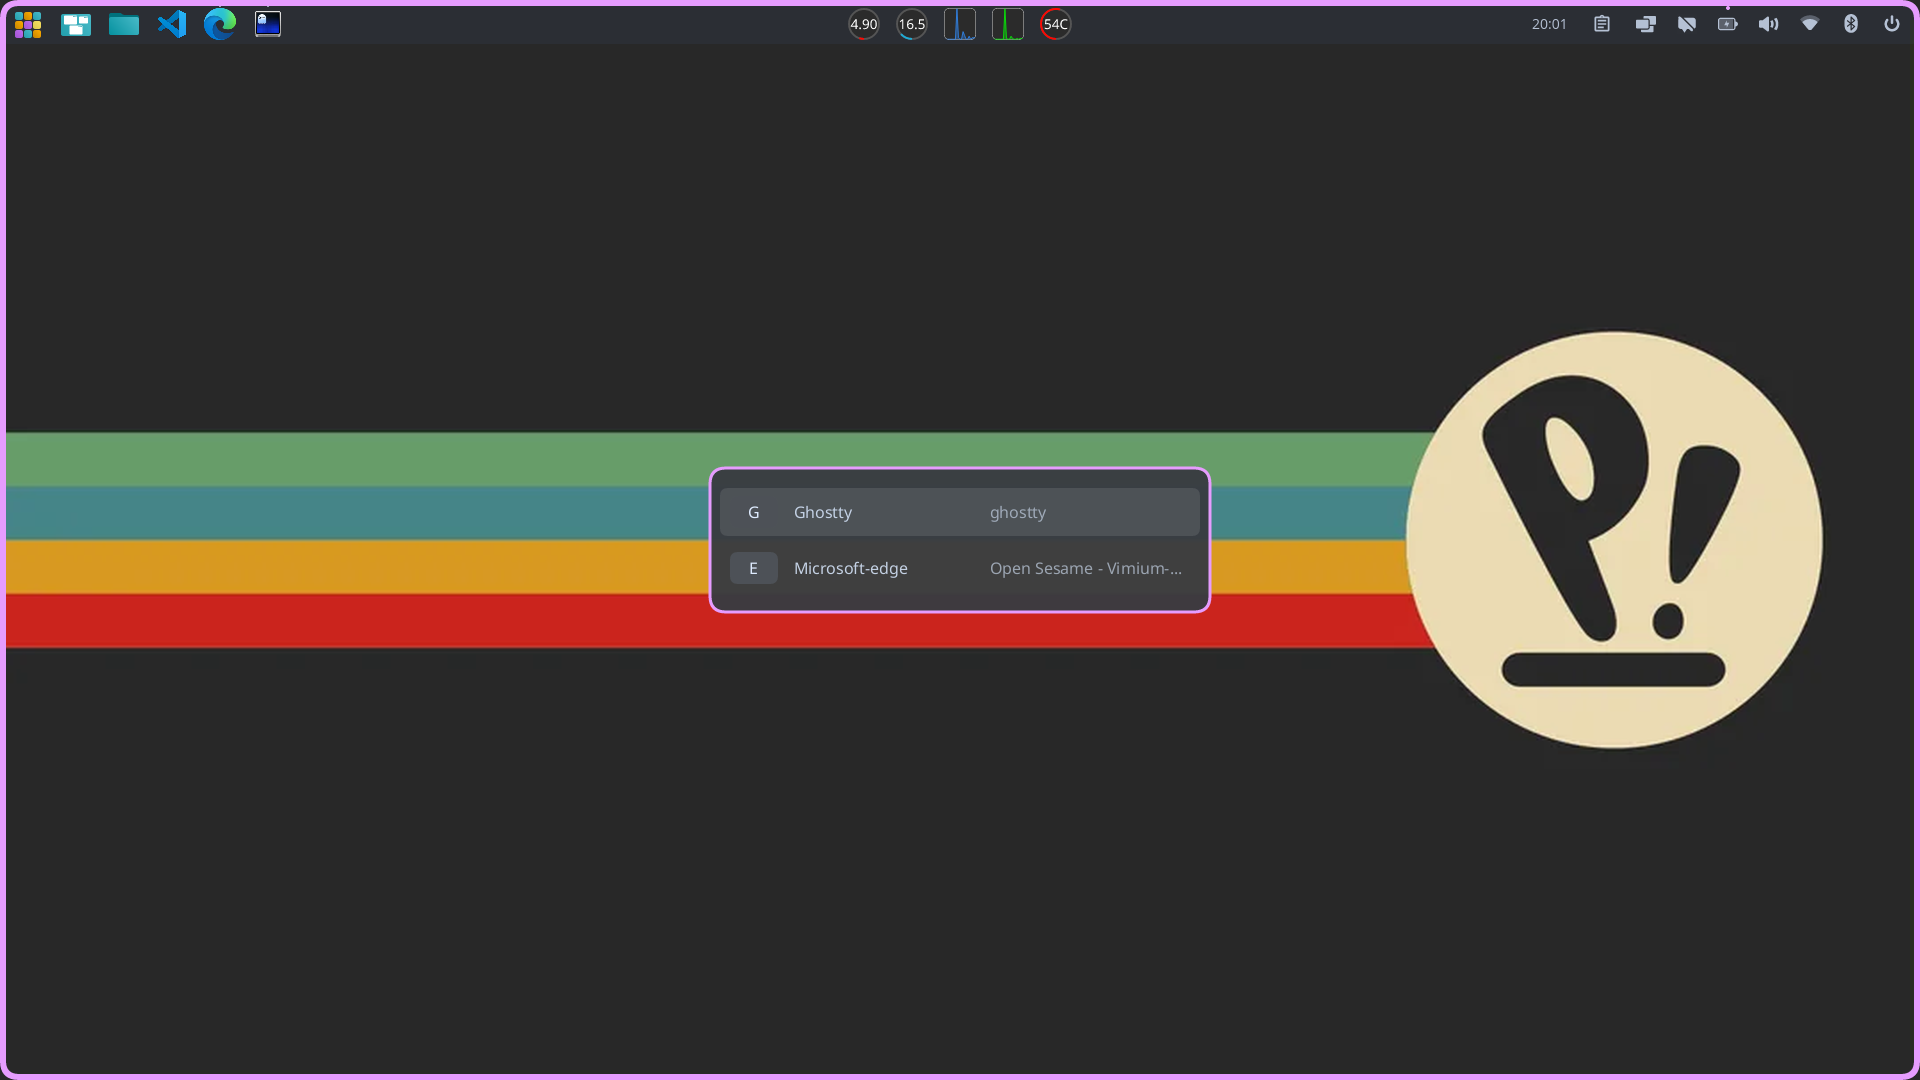Open the Wi-Fi network menu
The image size is (1920, 1080).
coord(1809,24)
